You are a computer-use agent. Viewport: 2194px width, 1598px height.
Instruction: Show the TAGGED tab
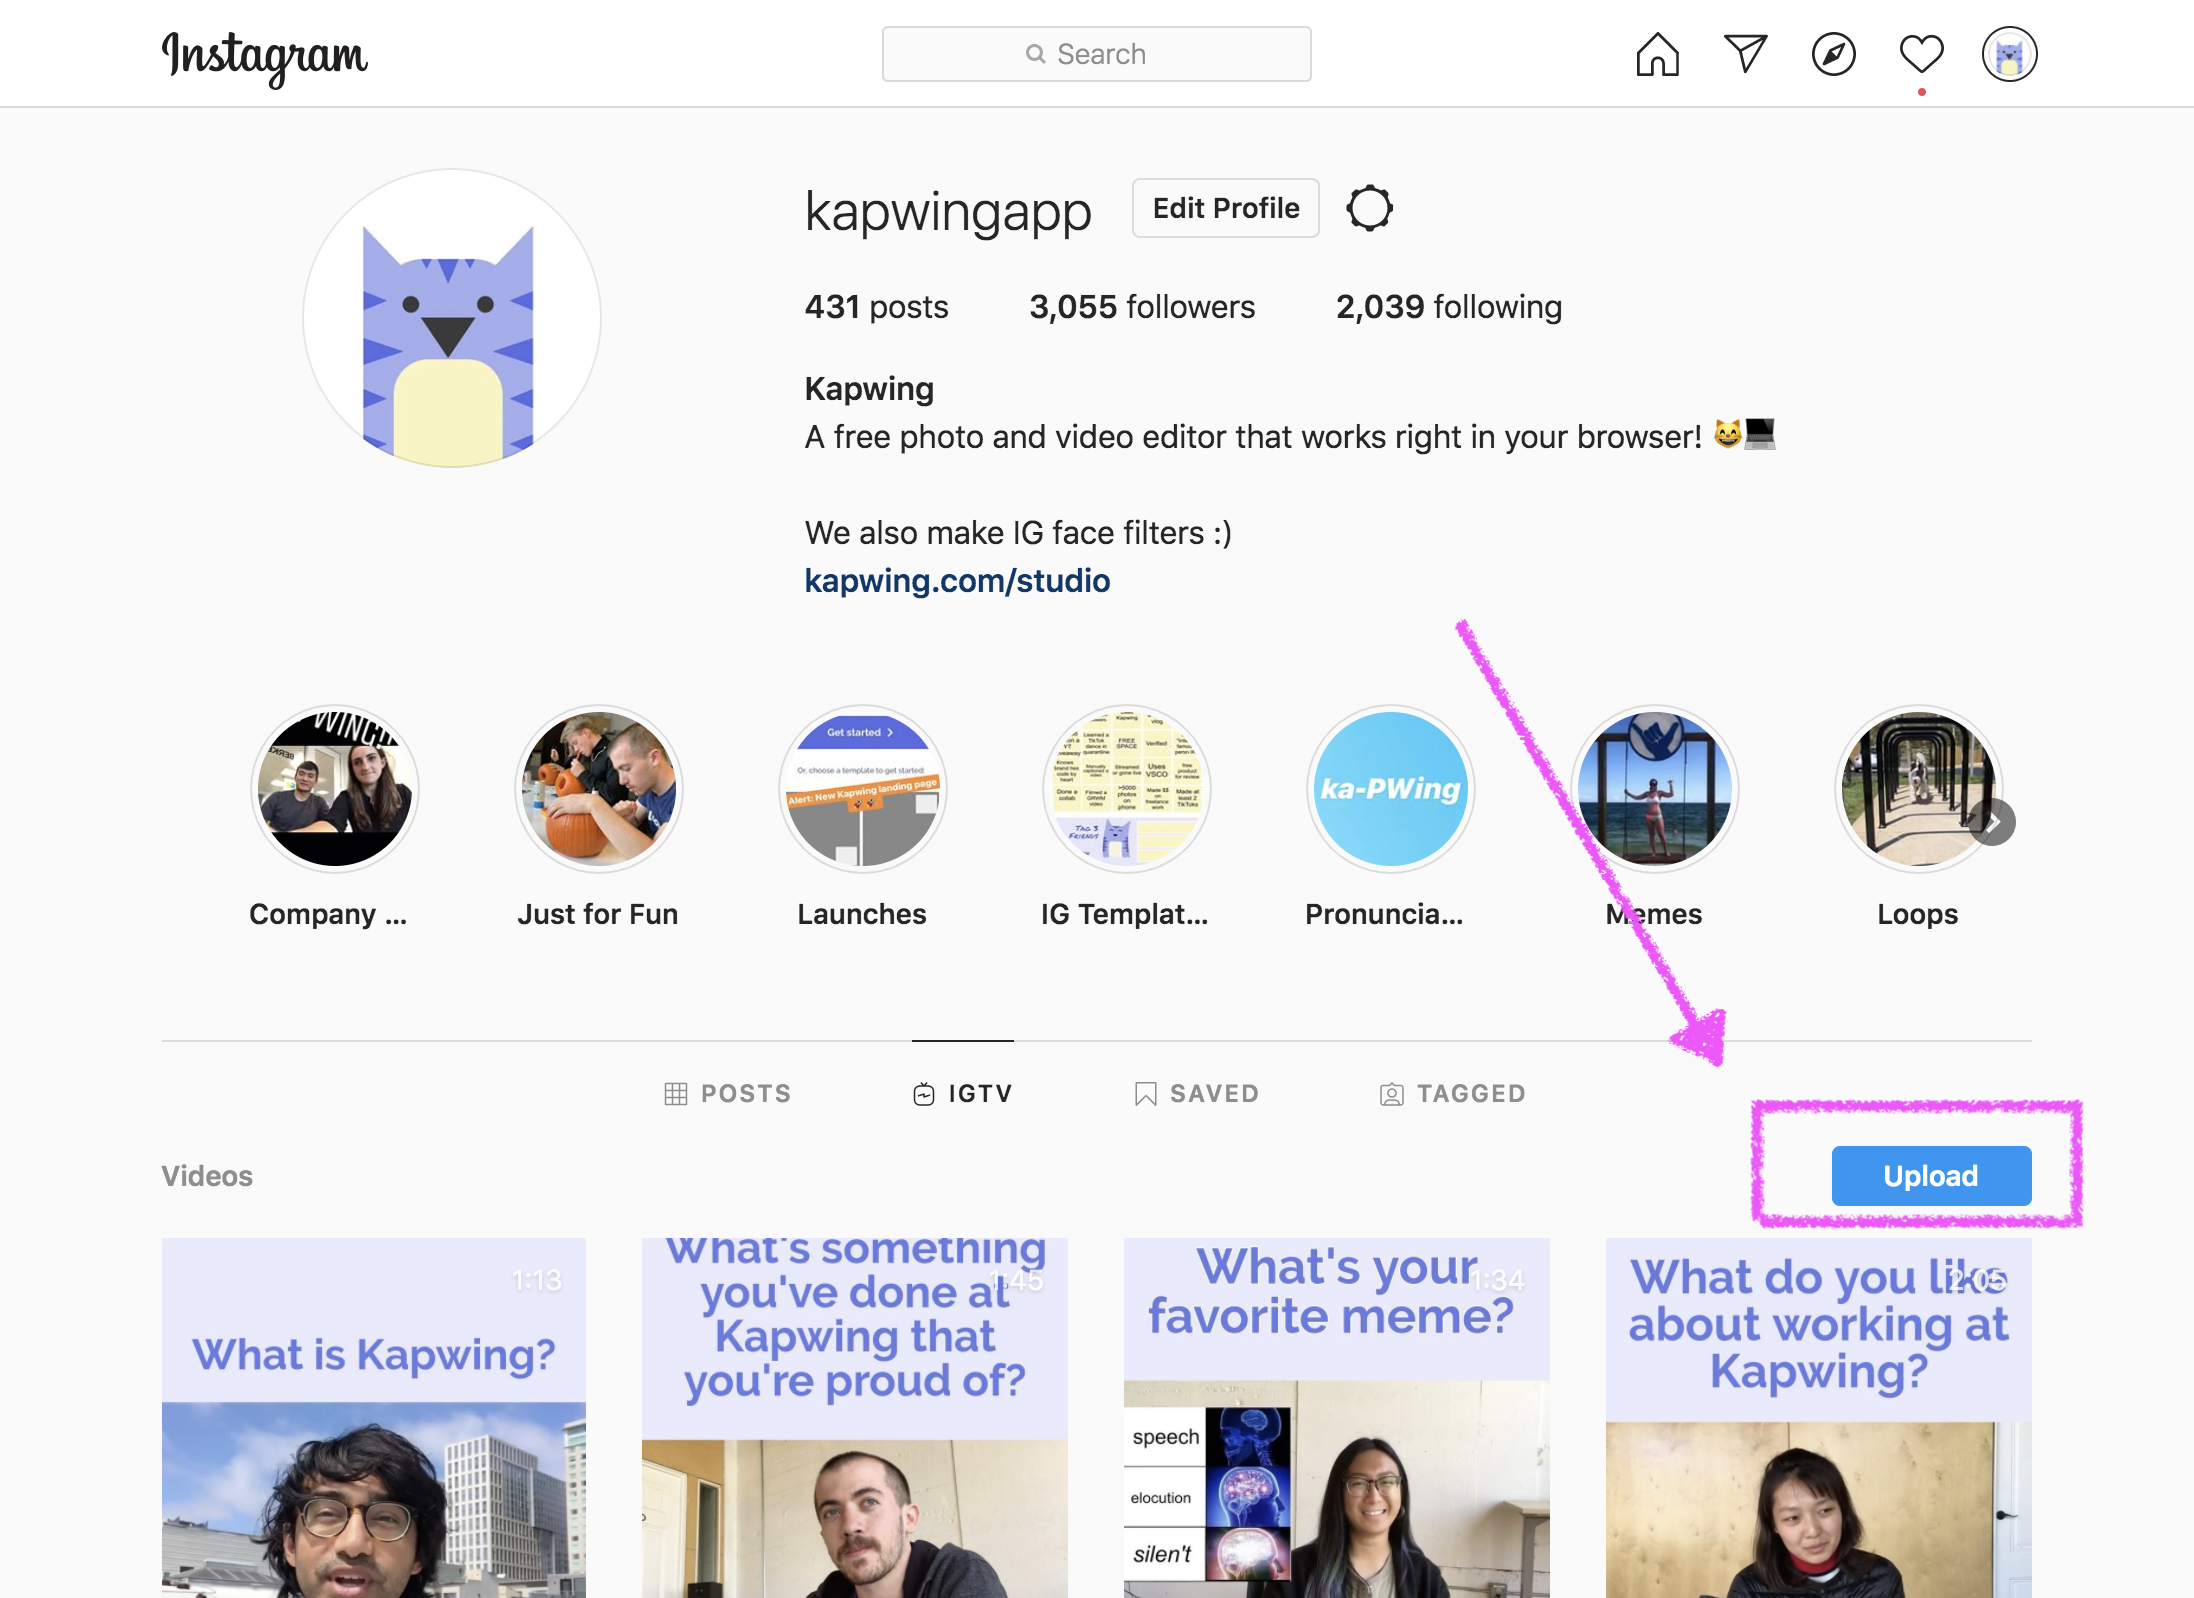[1453, 1093]
